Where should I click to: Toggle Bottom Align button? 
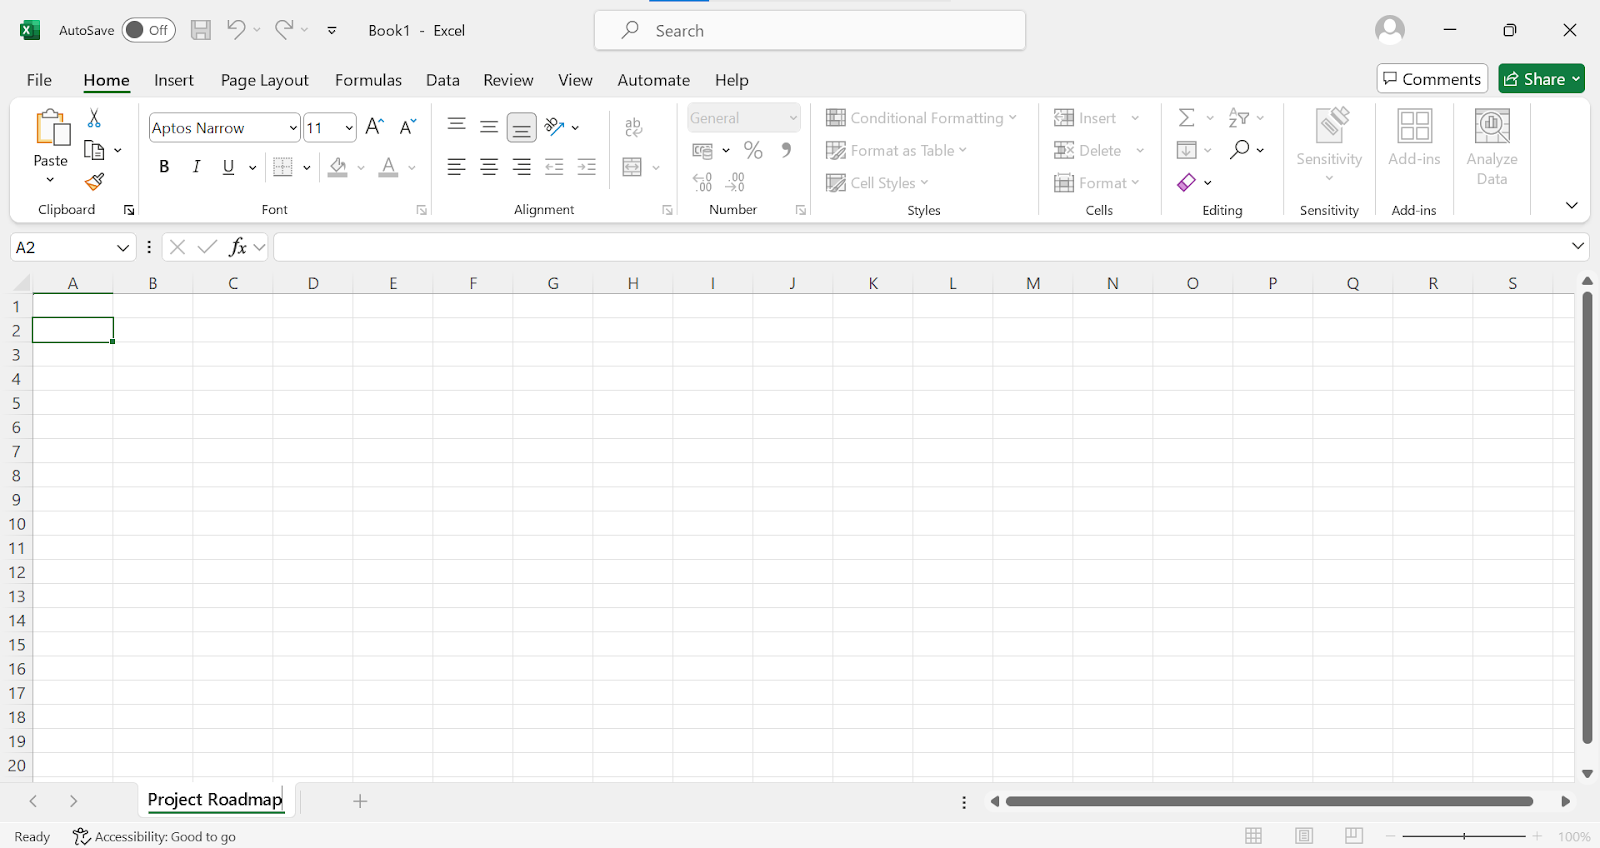pyautogui.click(x=521, y=127)
